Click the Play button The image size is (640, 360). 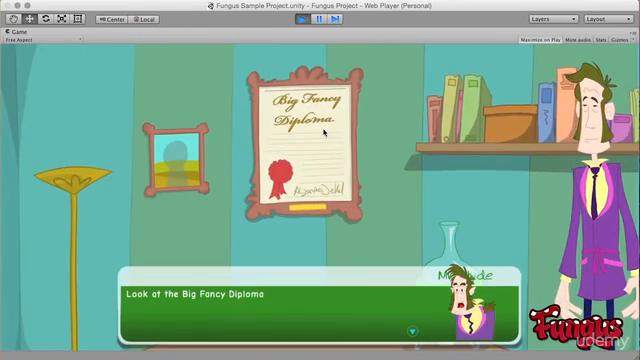303,19
